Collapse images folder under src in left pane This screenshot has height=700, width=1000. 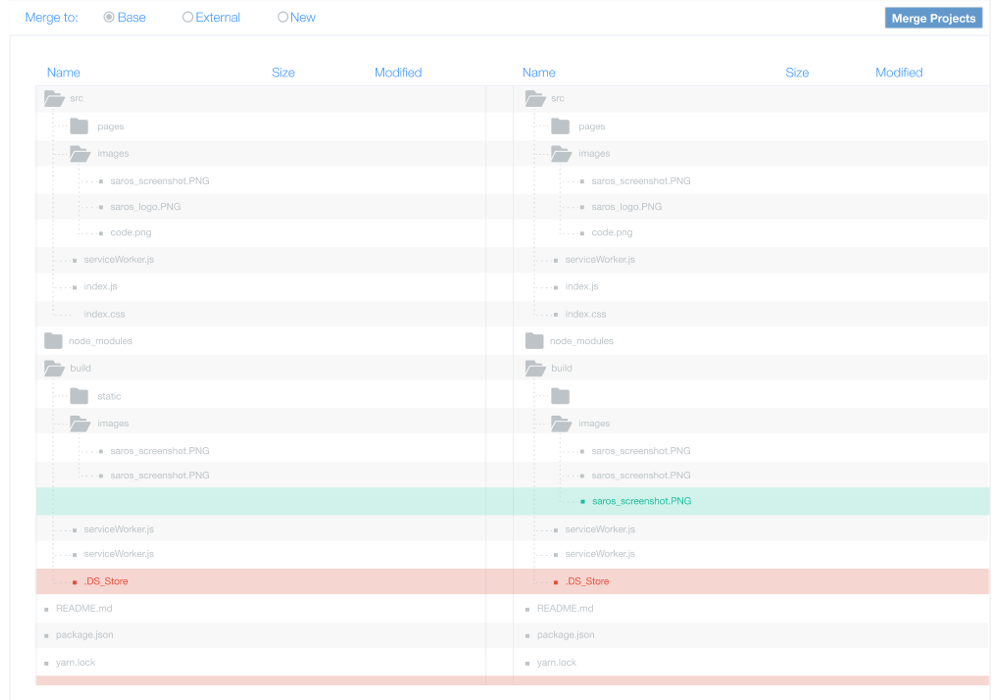(x=80, y=154)
